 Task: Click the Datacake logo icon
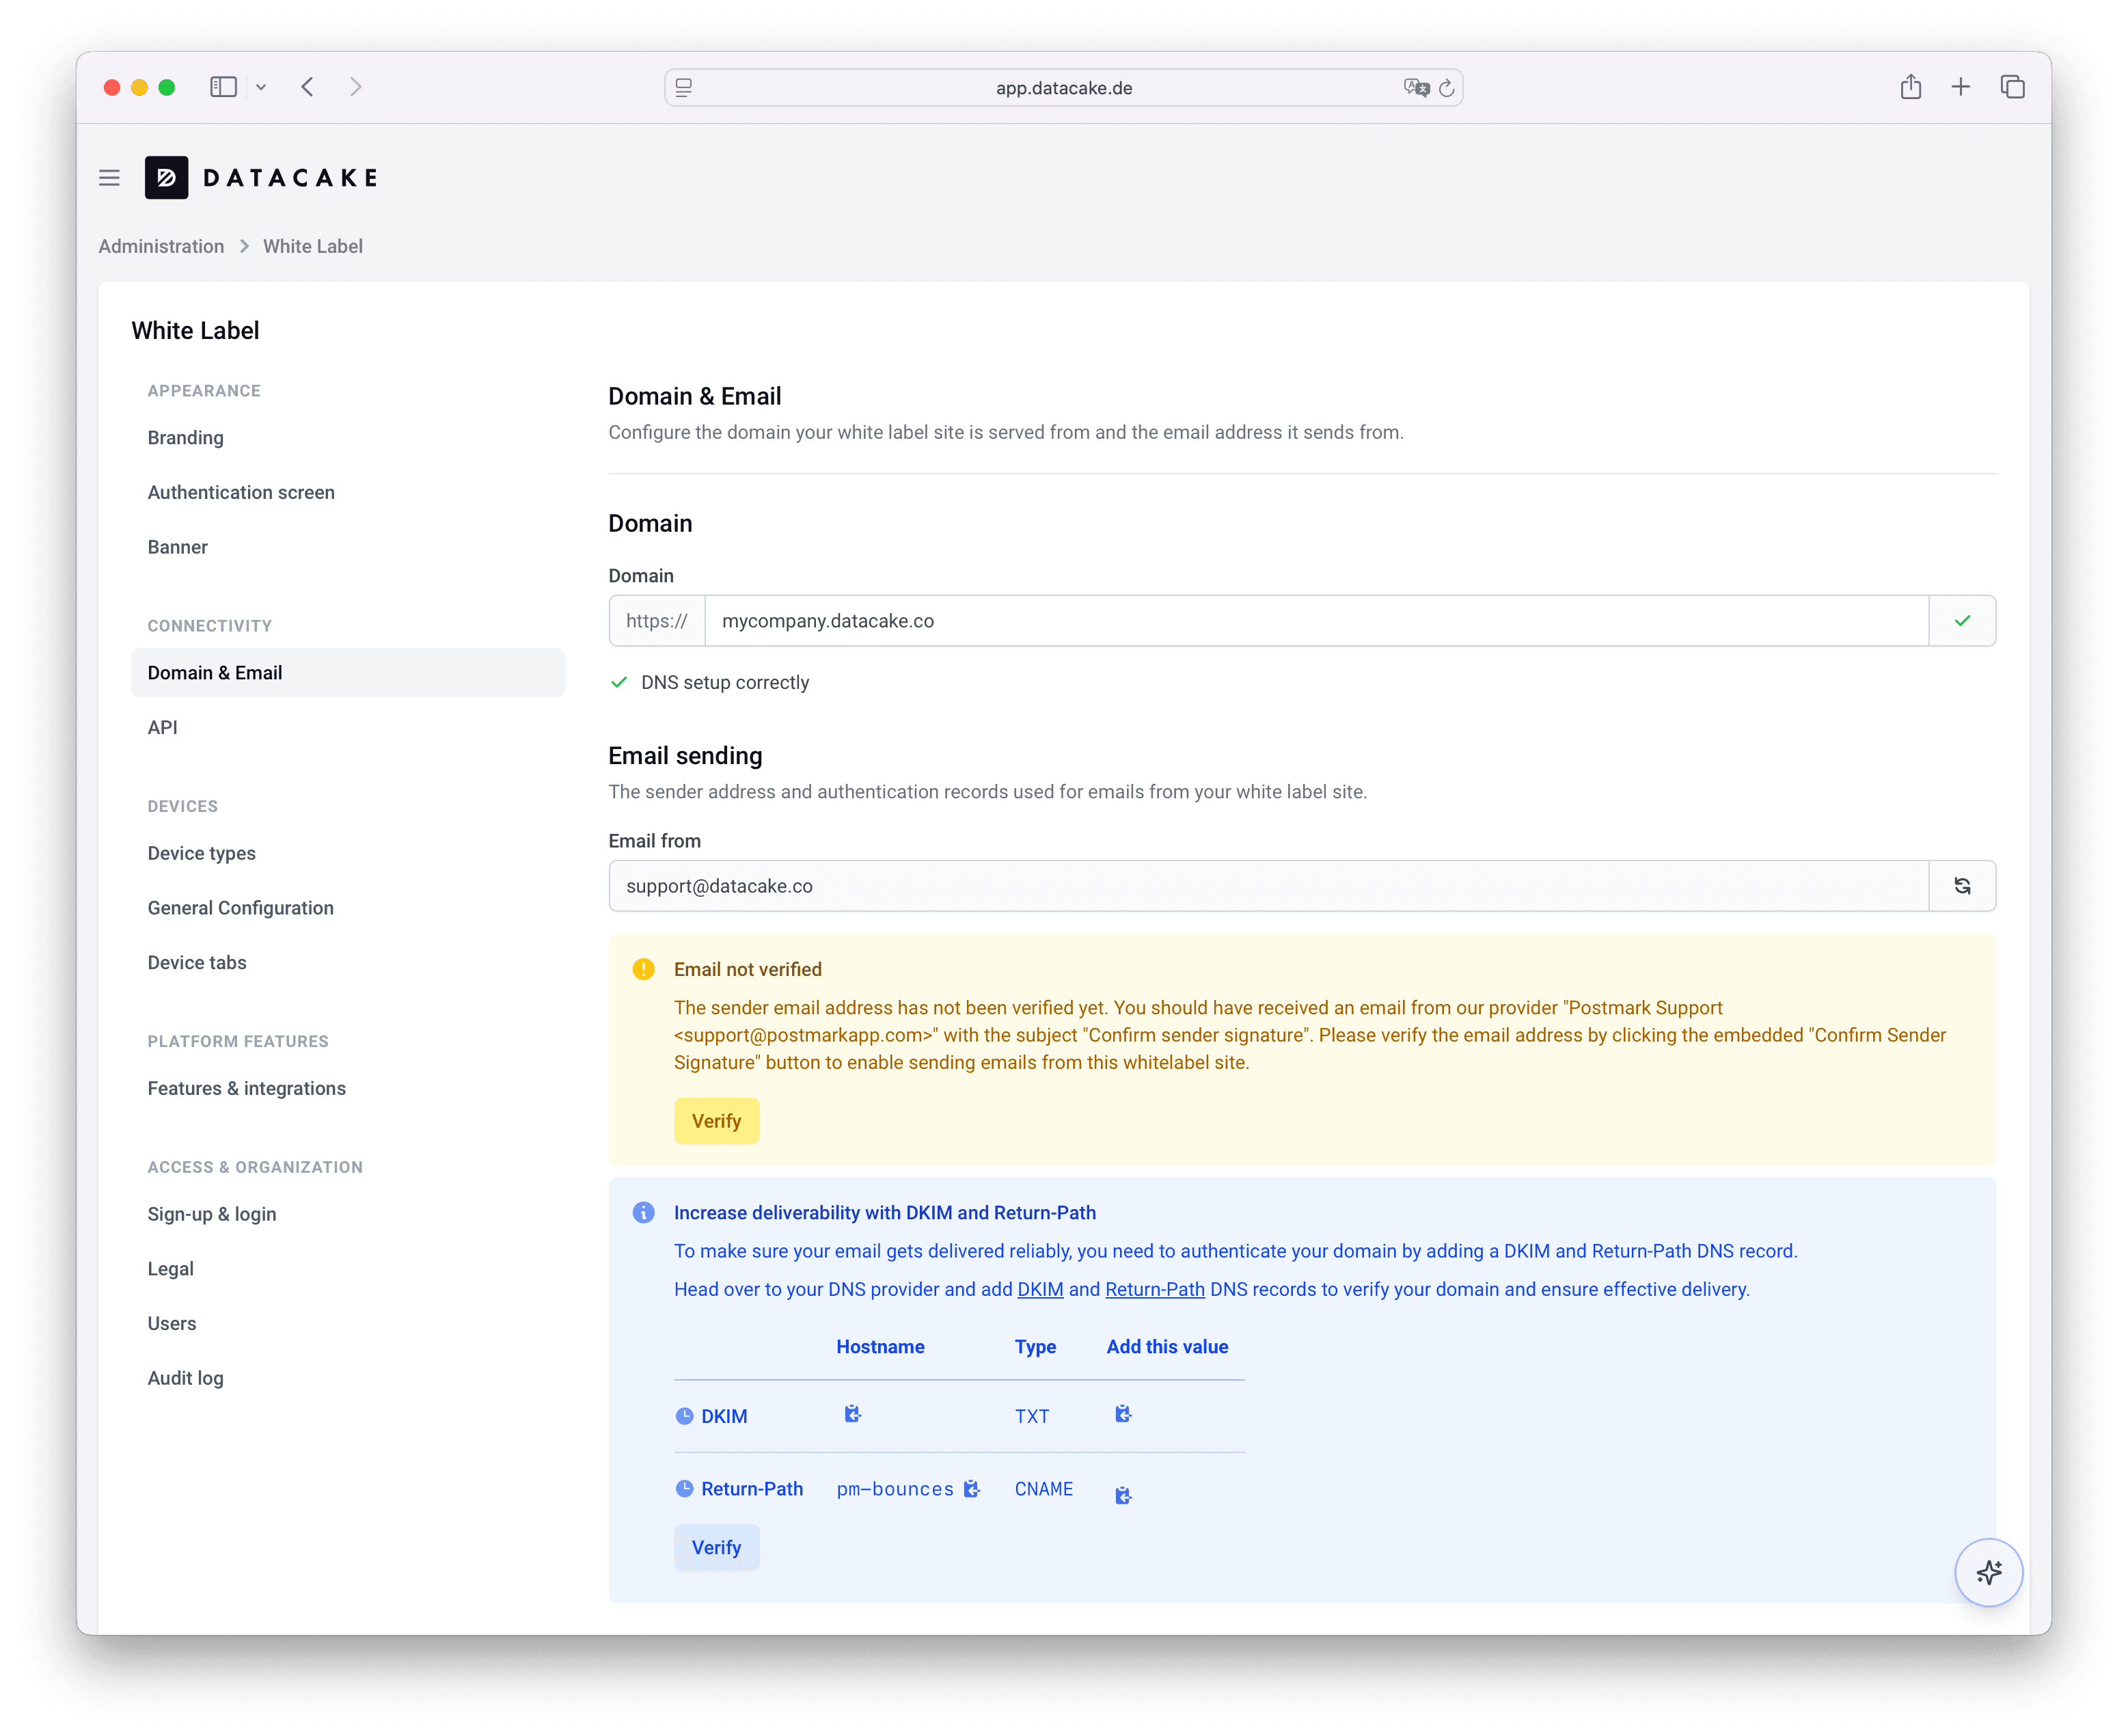pos(166,178)
